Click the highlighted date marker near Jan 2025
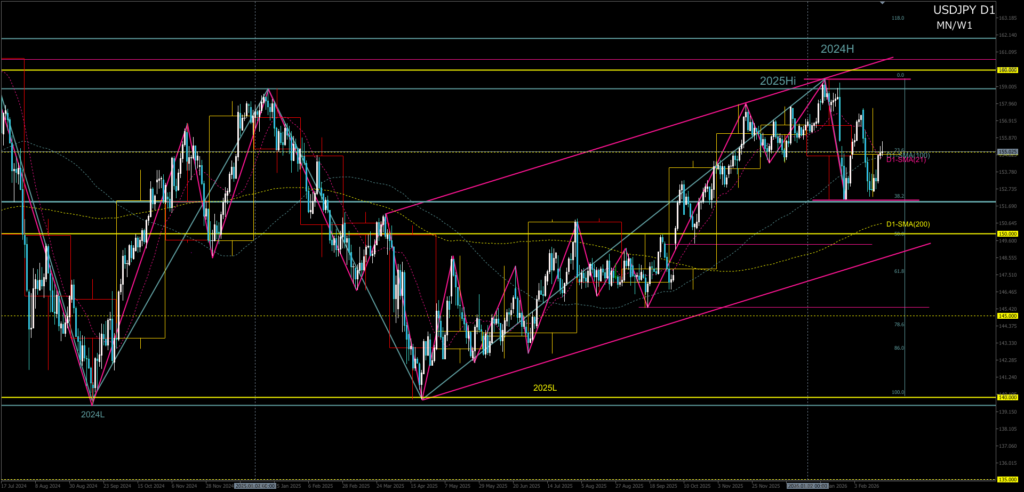The height and width of the screenshot is (492, 1024). tap(254, 487)
